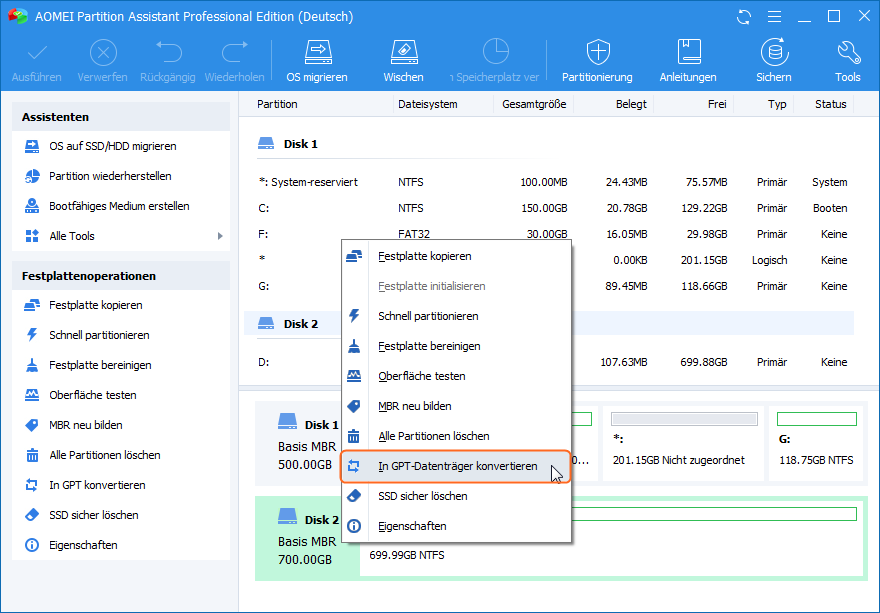This screenshot has height=613, width=880.
Task: Click Partition wiederherstellen in the sidebar
Action: tap(110, 176)
